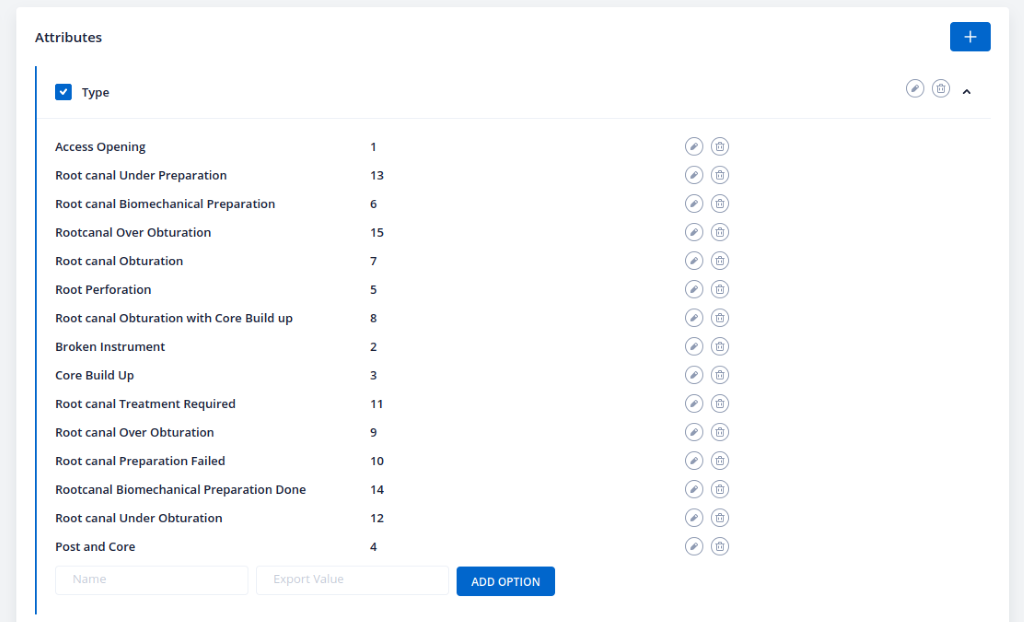Click the ADD OPTION button
This screenshot has height=622, width=1024.
pos(505,581)
